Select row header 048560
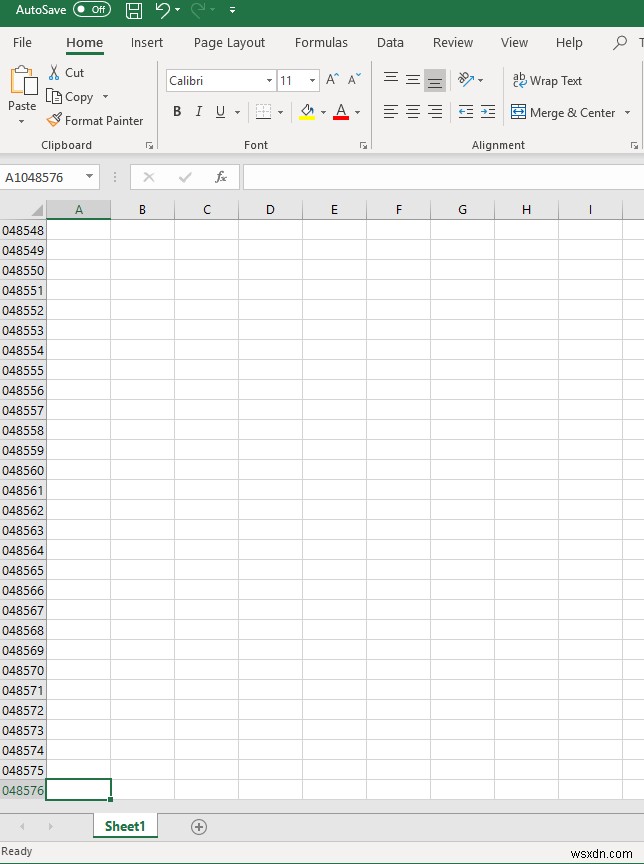Screen dimensions: 644x864 (x=23, y=471)
